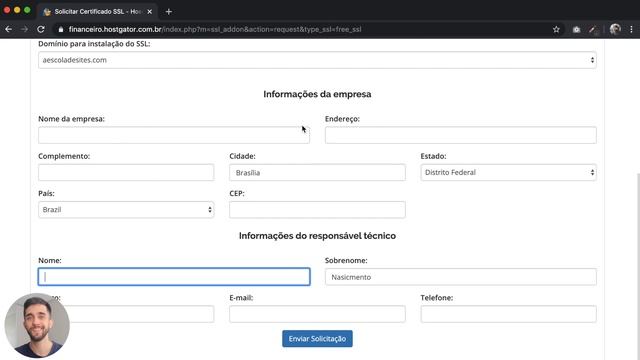The width and height of the screenshot is (640, 360).
Task: Go back with the browser back arrow
Action: (9, 29)
